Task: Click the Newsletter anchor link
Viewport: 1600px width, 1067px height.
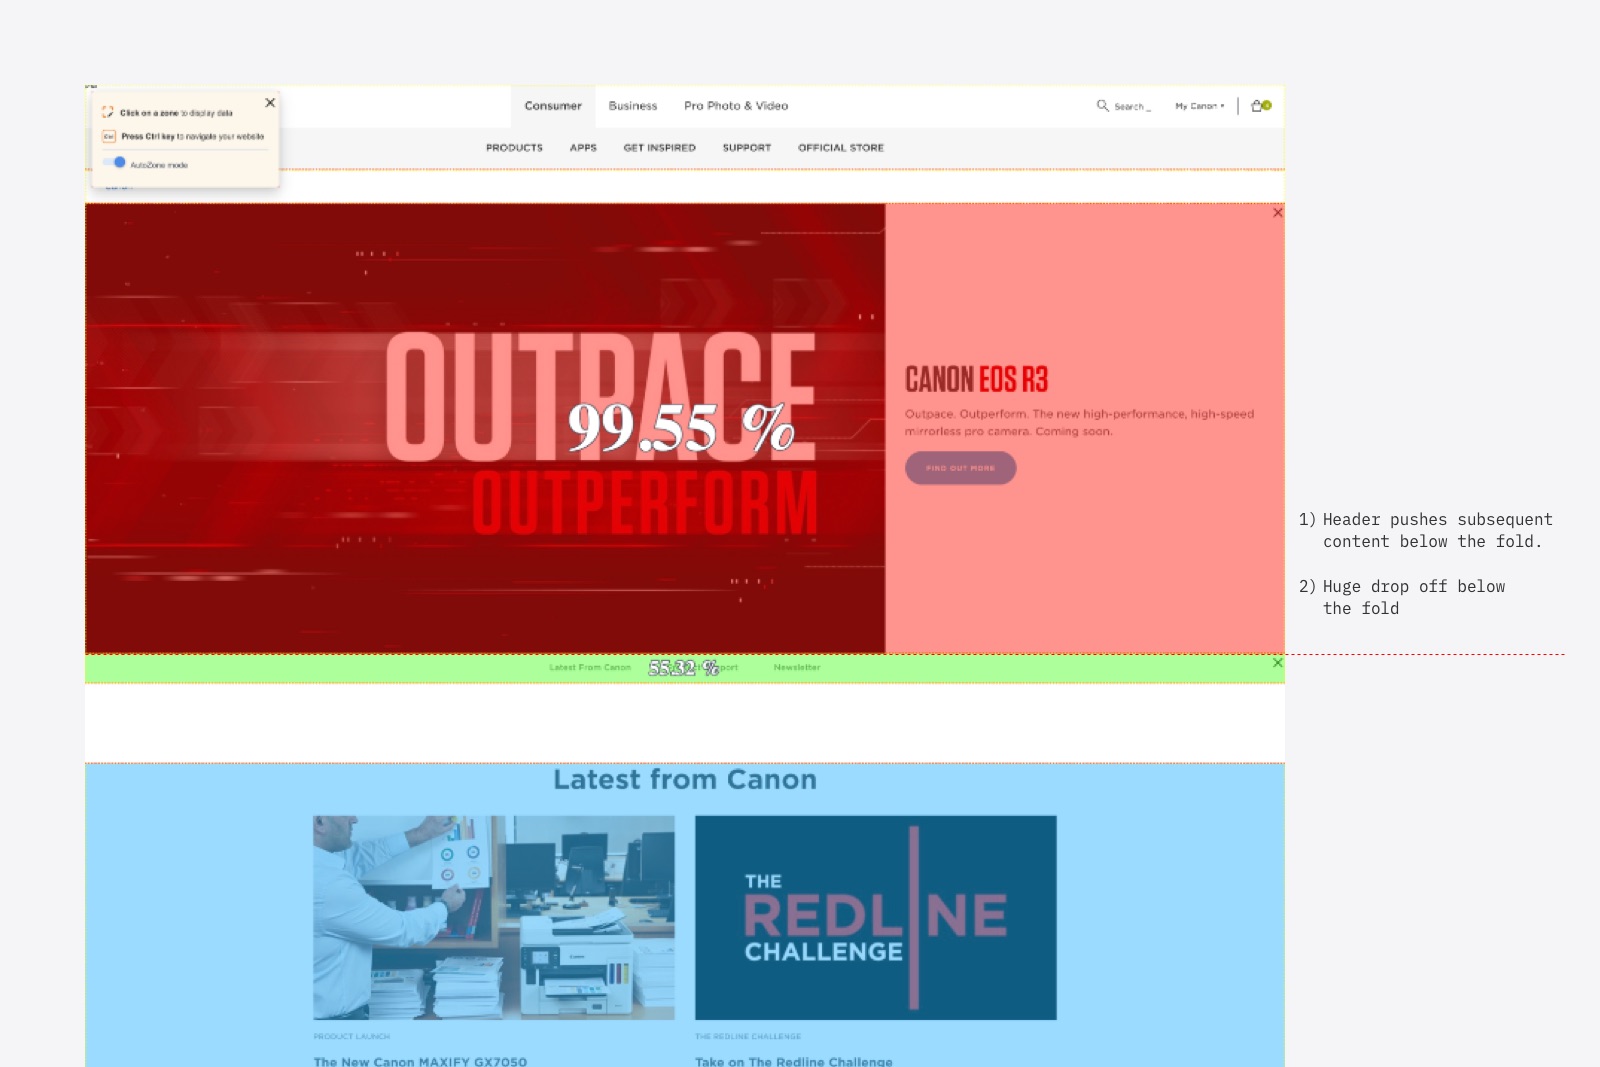Action: click(797, 667)
